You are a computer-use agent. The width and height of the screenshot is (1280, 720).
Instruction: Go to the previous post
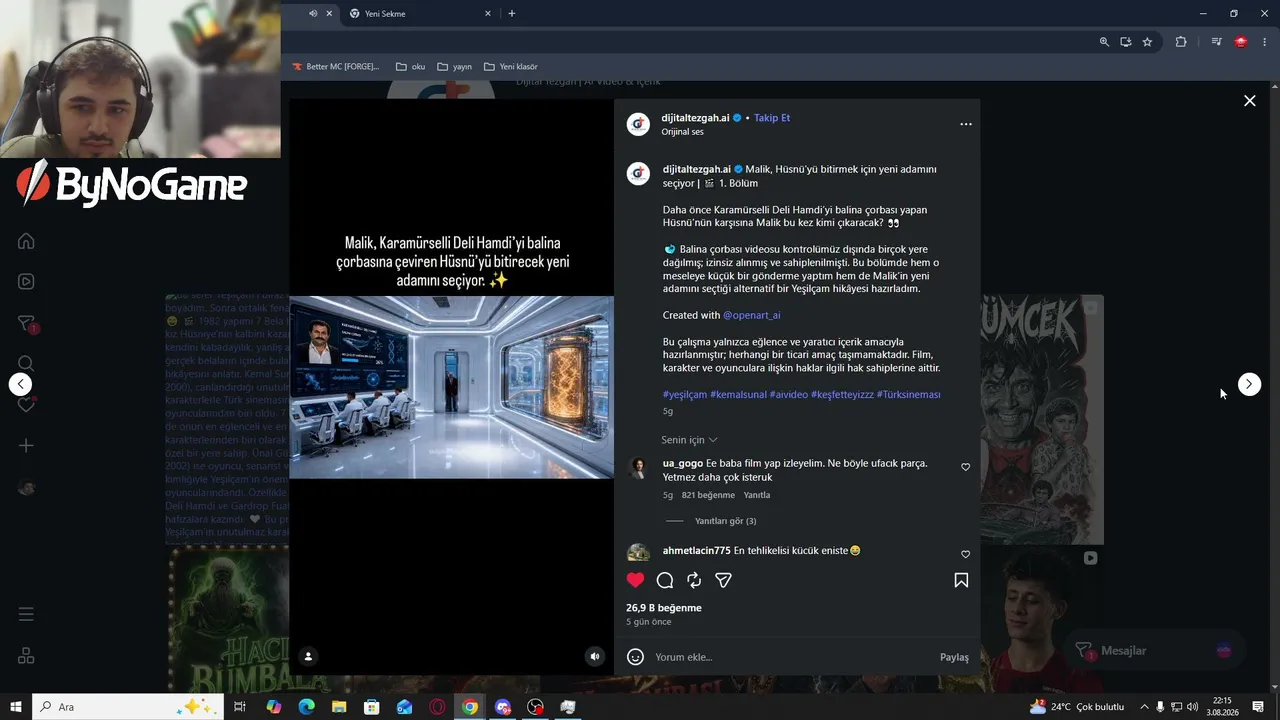(x=20, y=384)
